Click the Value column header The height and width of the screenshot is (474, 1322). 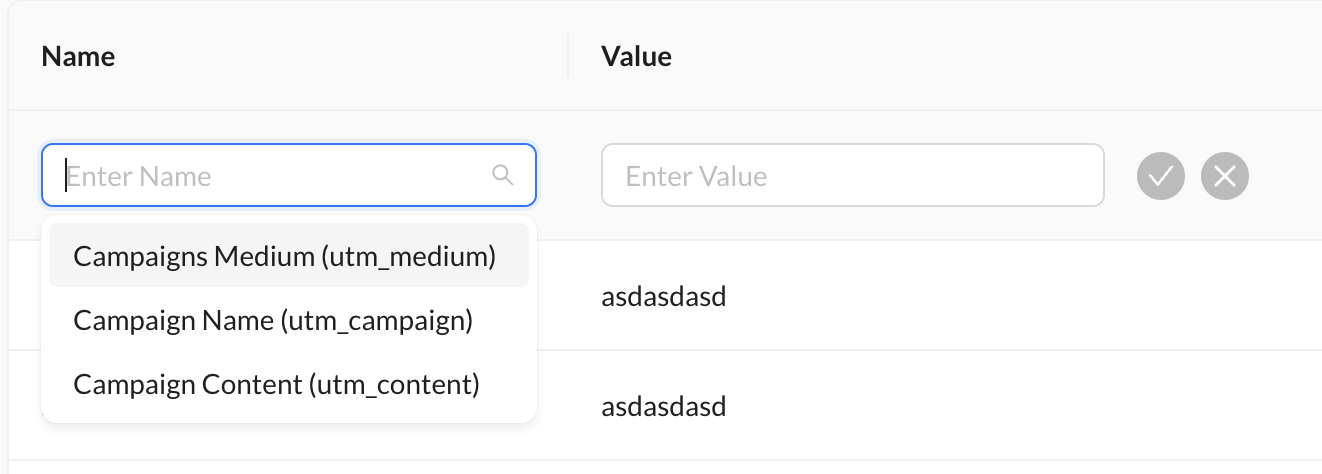636,56
